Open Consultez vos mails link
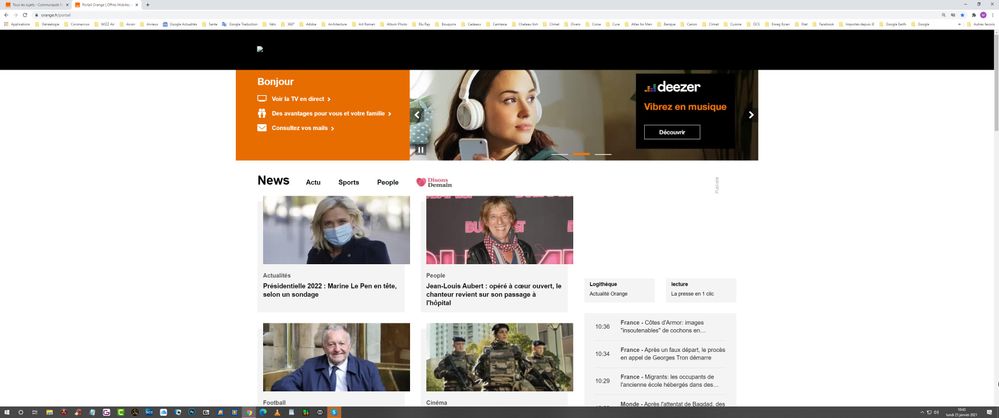Image resolution: width=999 pixels, height=418 pixels. point(301,128)
